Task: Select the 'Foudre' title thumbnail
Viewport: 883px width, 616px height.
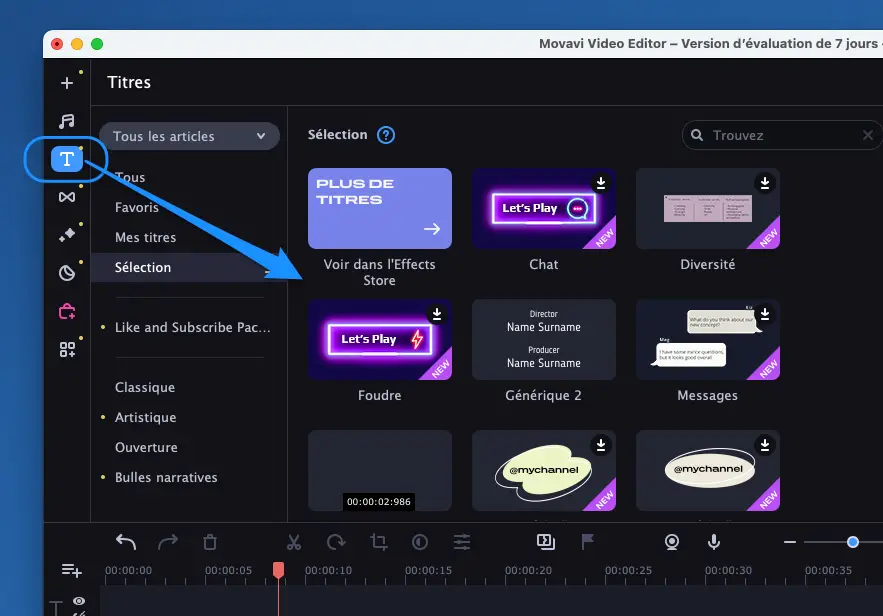Action: click(x=380, y=340)
